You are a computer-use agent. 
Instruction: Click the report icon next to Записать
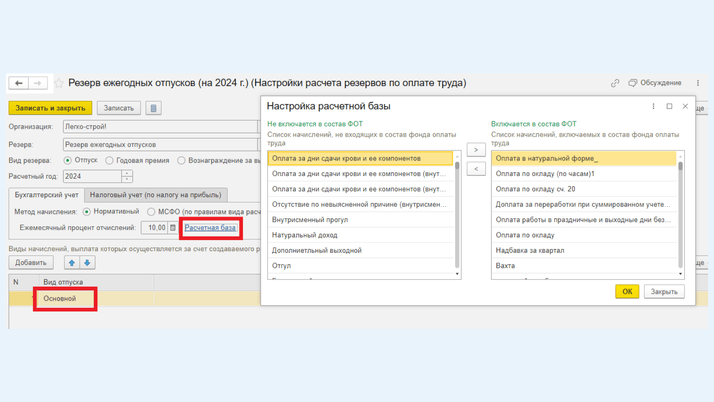[153, 108]
